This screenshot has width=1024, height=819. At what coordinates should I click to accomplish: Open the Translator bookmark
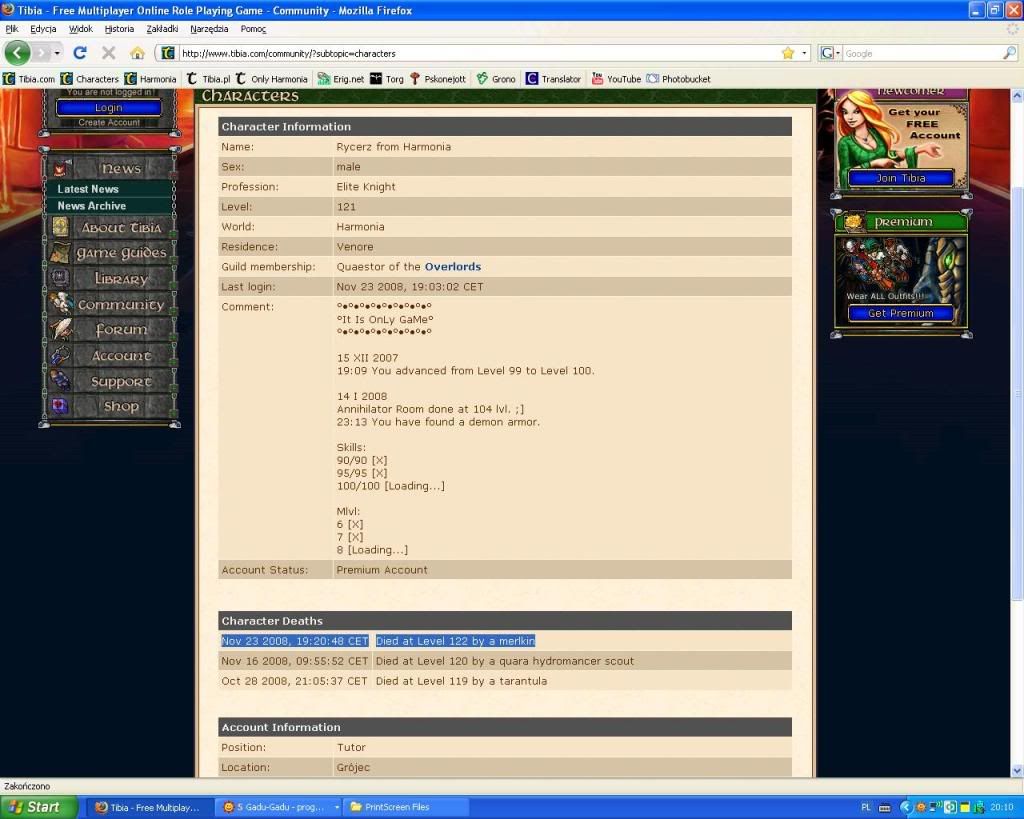(x=553, y=79)
